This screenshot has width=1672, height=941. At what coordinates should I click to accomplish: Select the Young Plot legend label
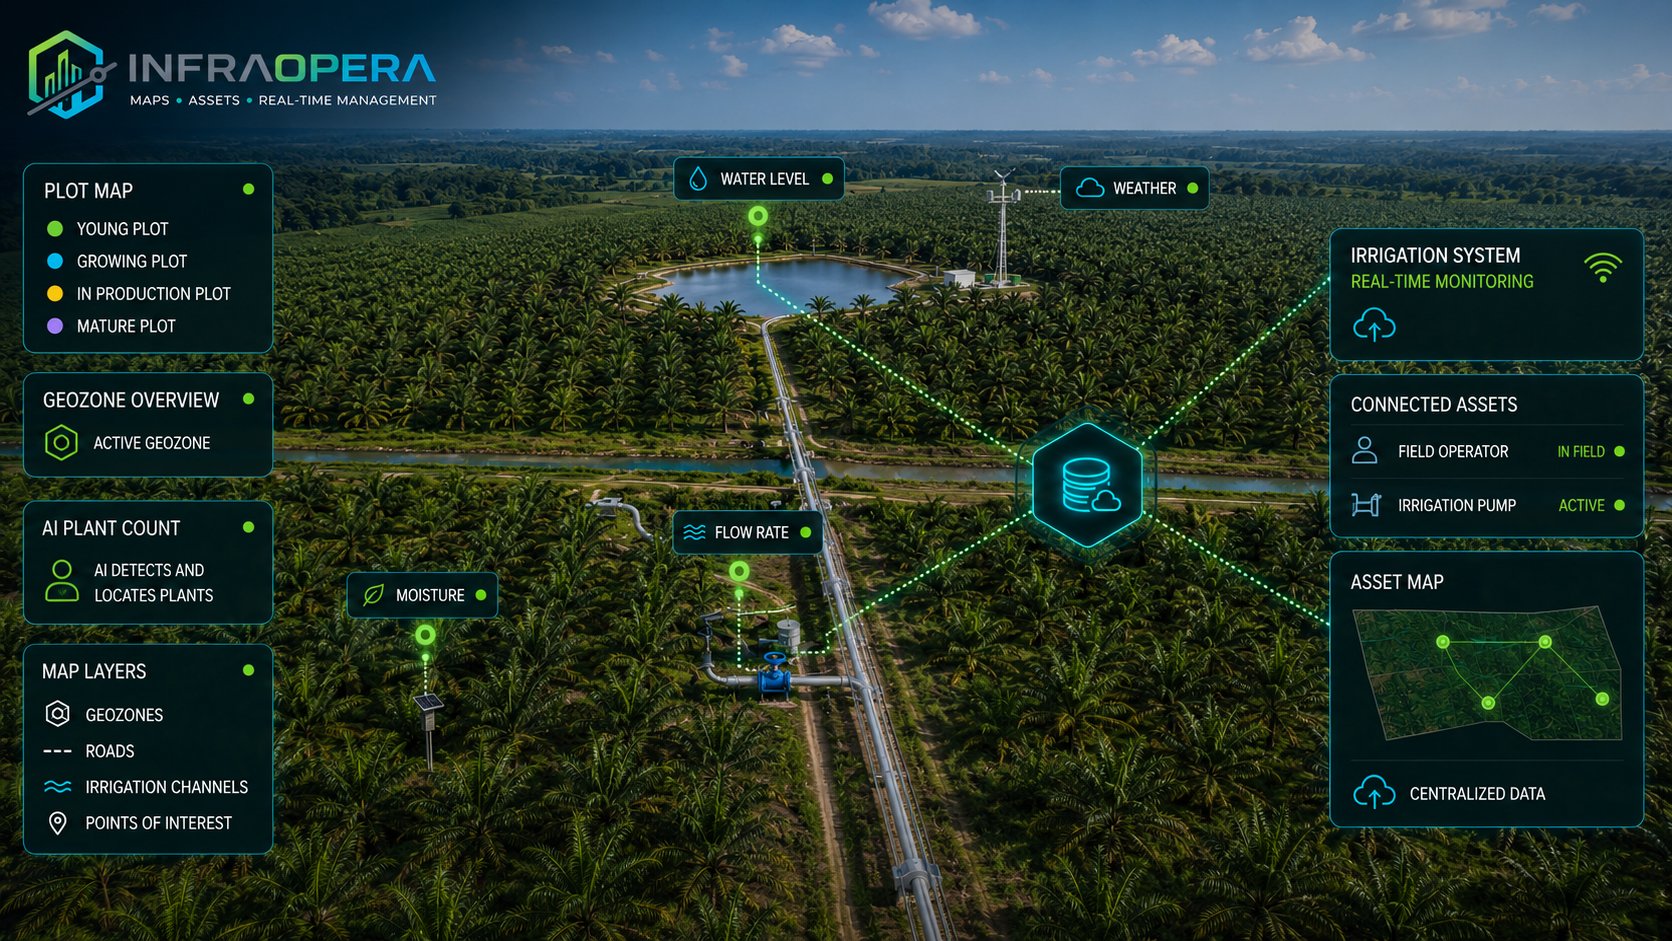click(x=122, y=229)
